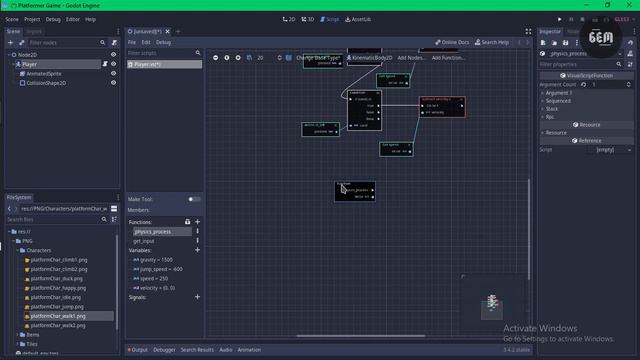Collapse the PNG folder
640x360 pixels.
[13, 241]
